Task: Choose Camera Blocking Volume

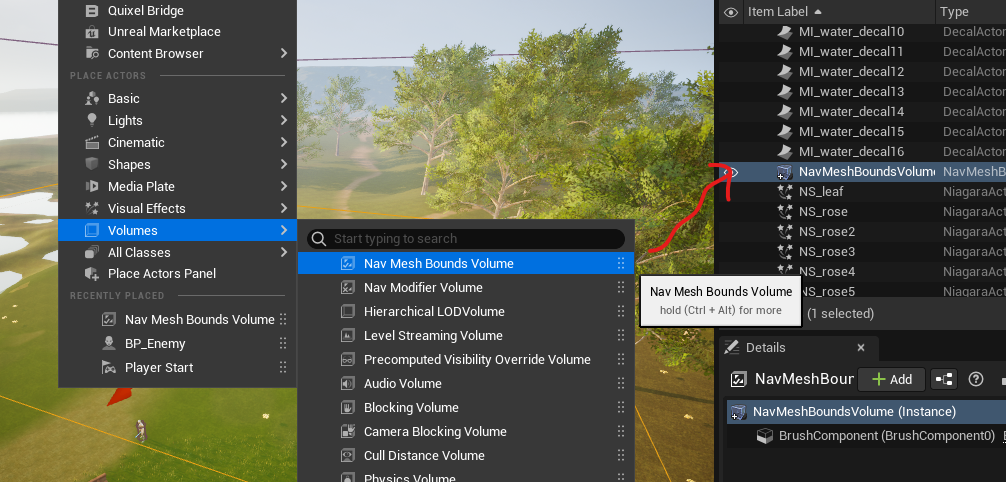Action: click(x=466, y=431)
